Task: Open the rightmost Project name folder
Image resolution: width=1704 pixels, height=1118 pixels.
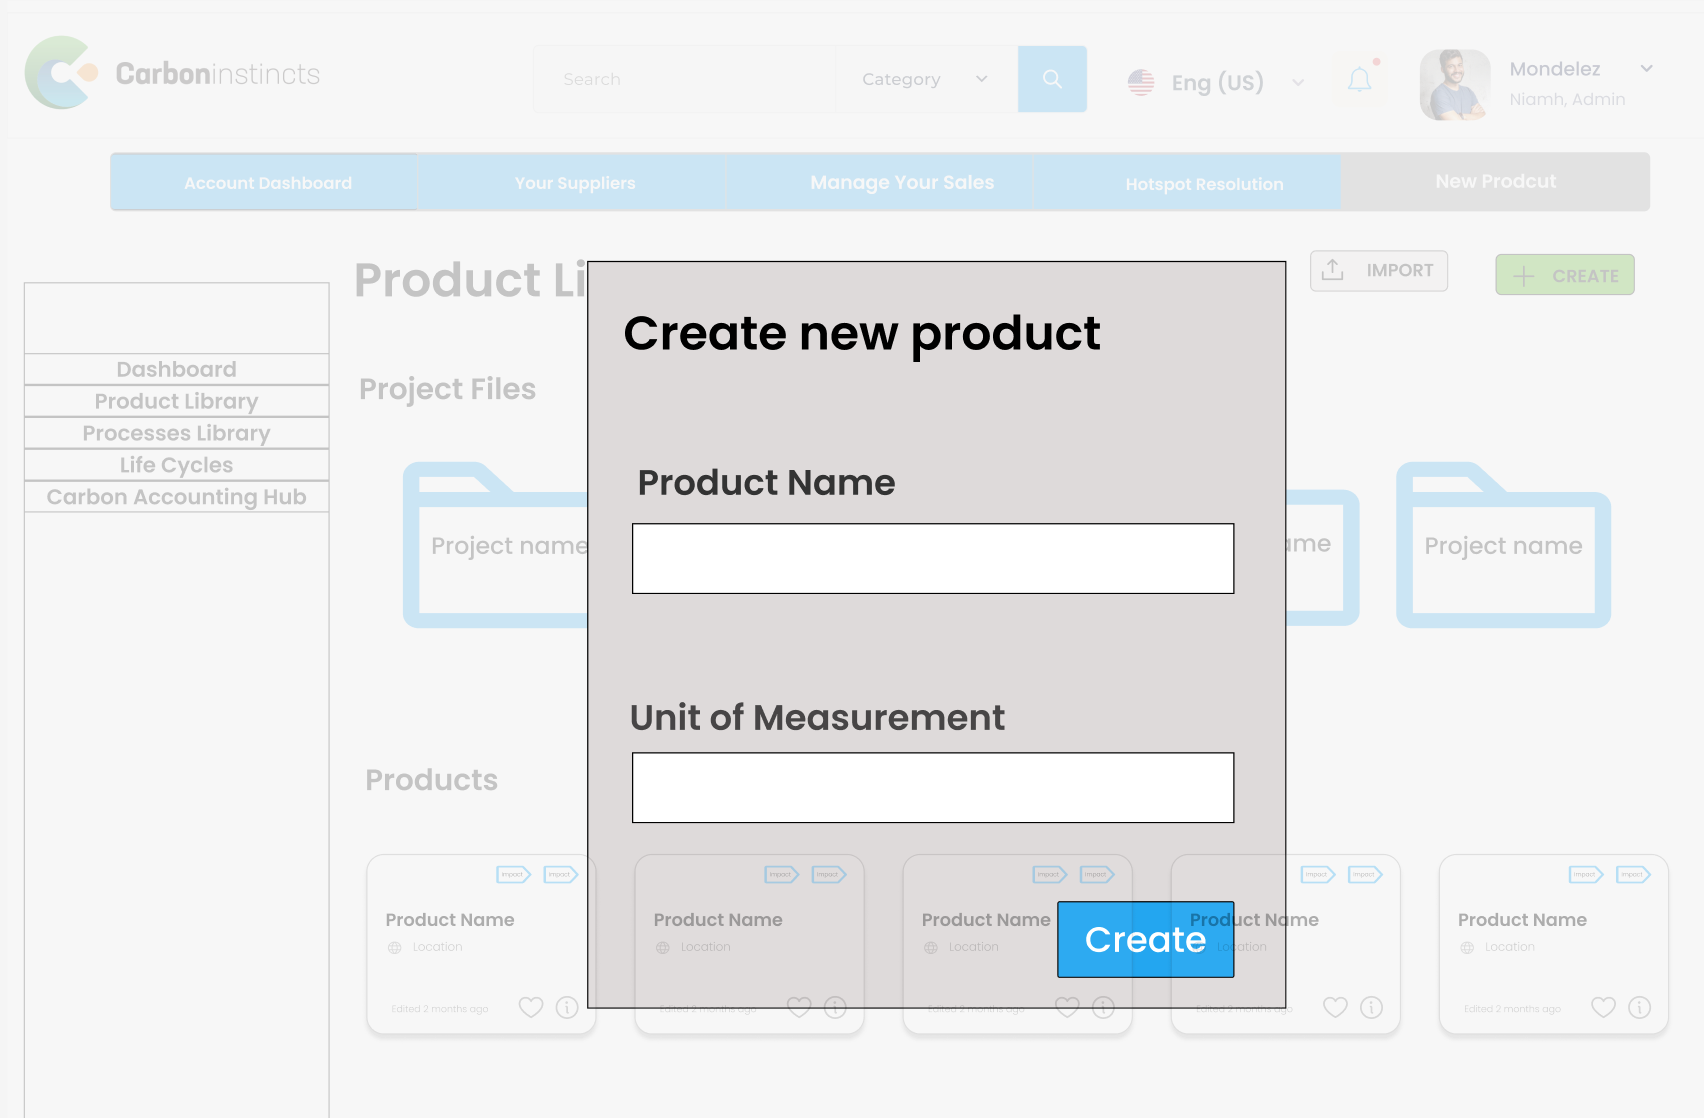Action: [1503, 545]
